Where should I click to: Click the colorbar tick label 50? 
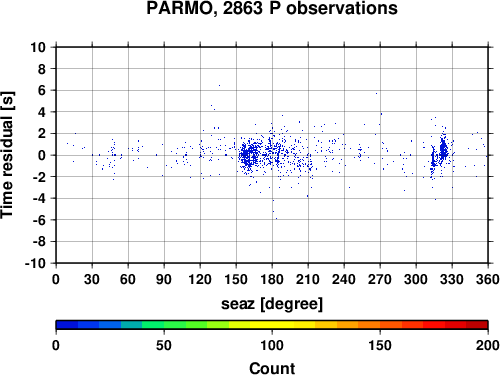pos(164,345)
